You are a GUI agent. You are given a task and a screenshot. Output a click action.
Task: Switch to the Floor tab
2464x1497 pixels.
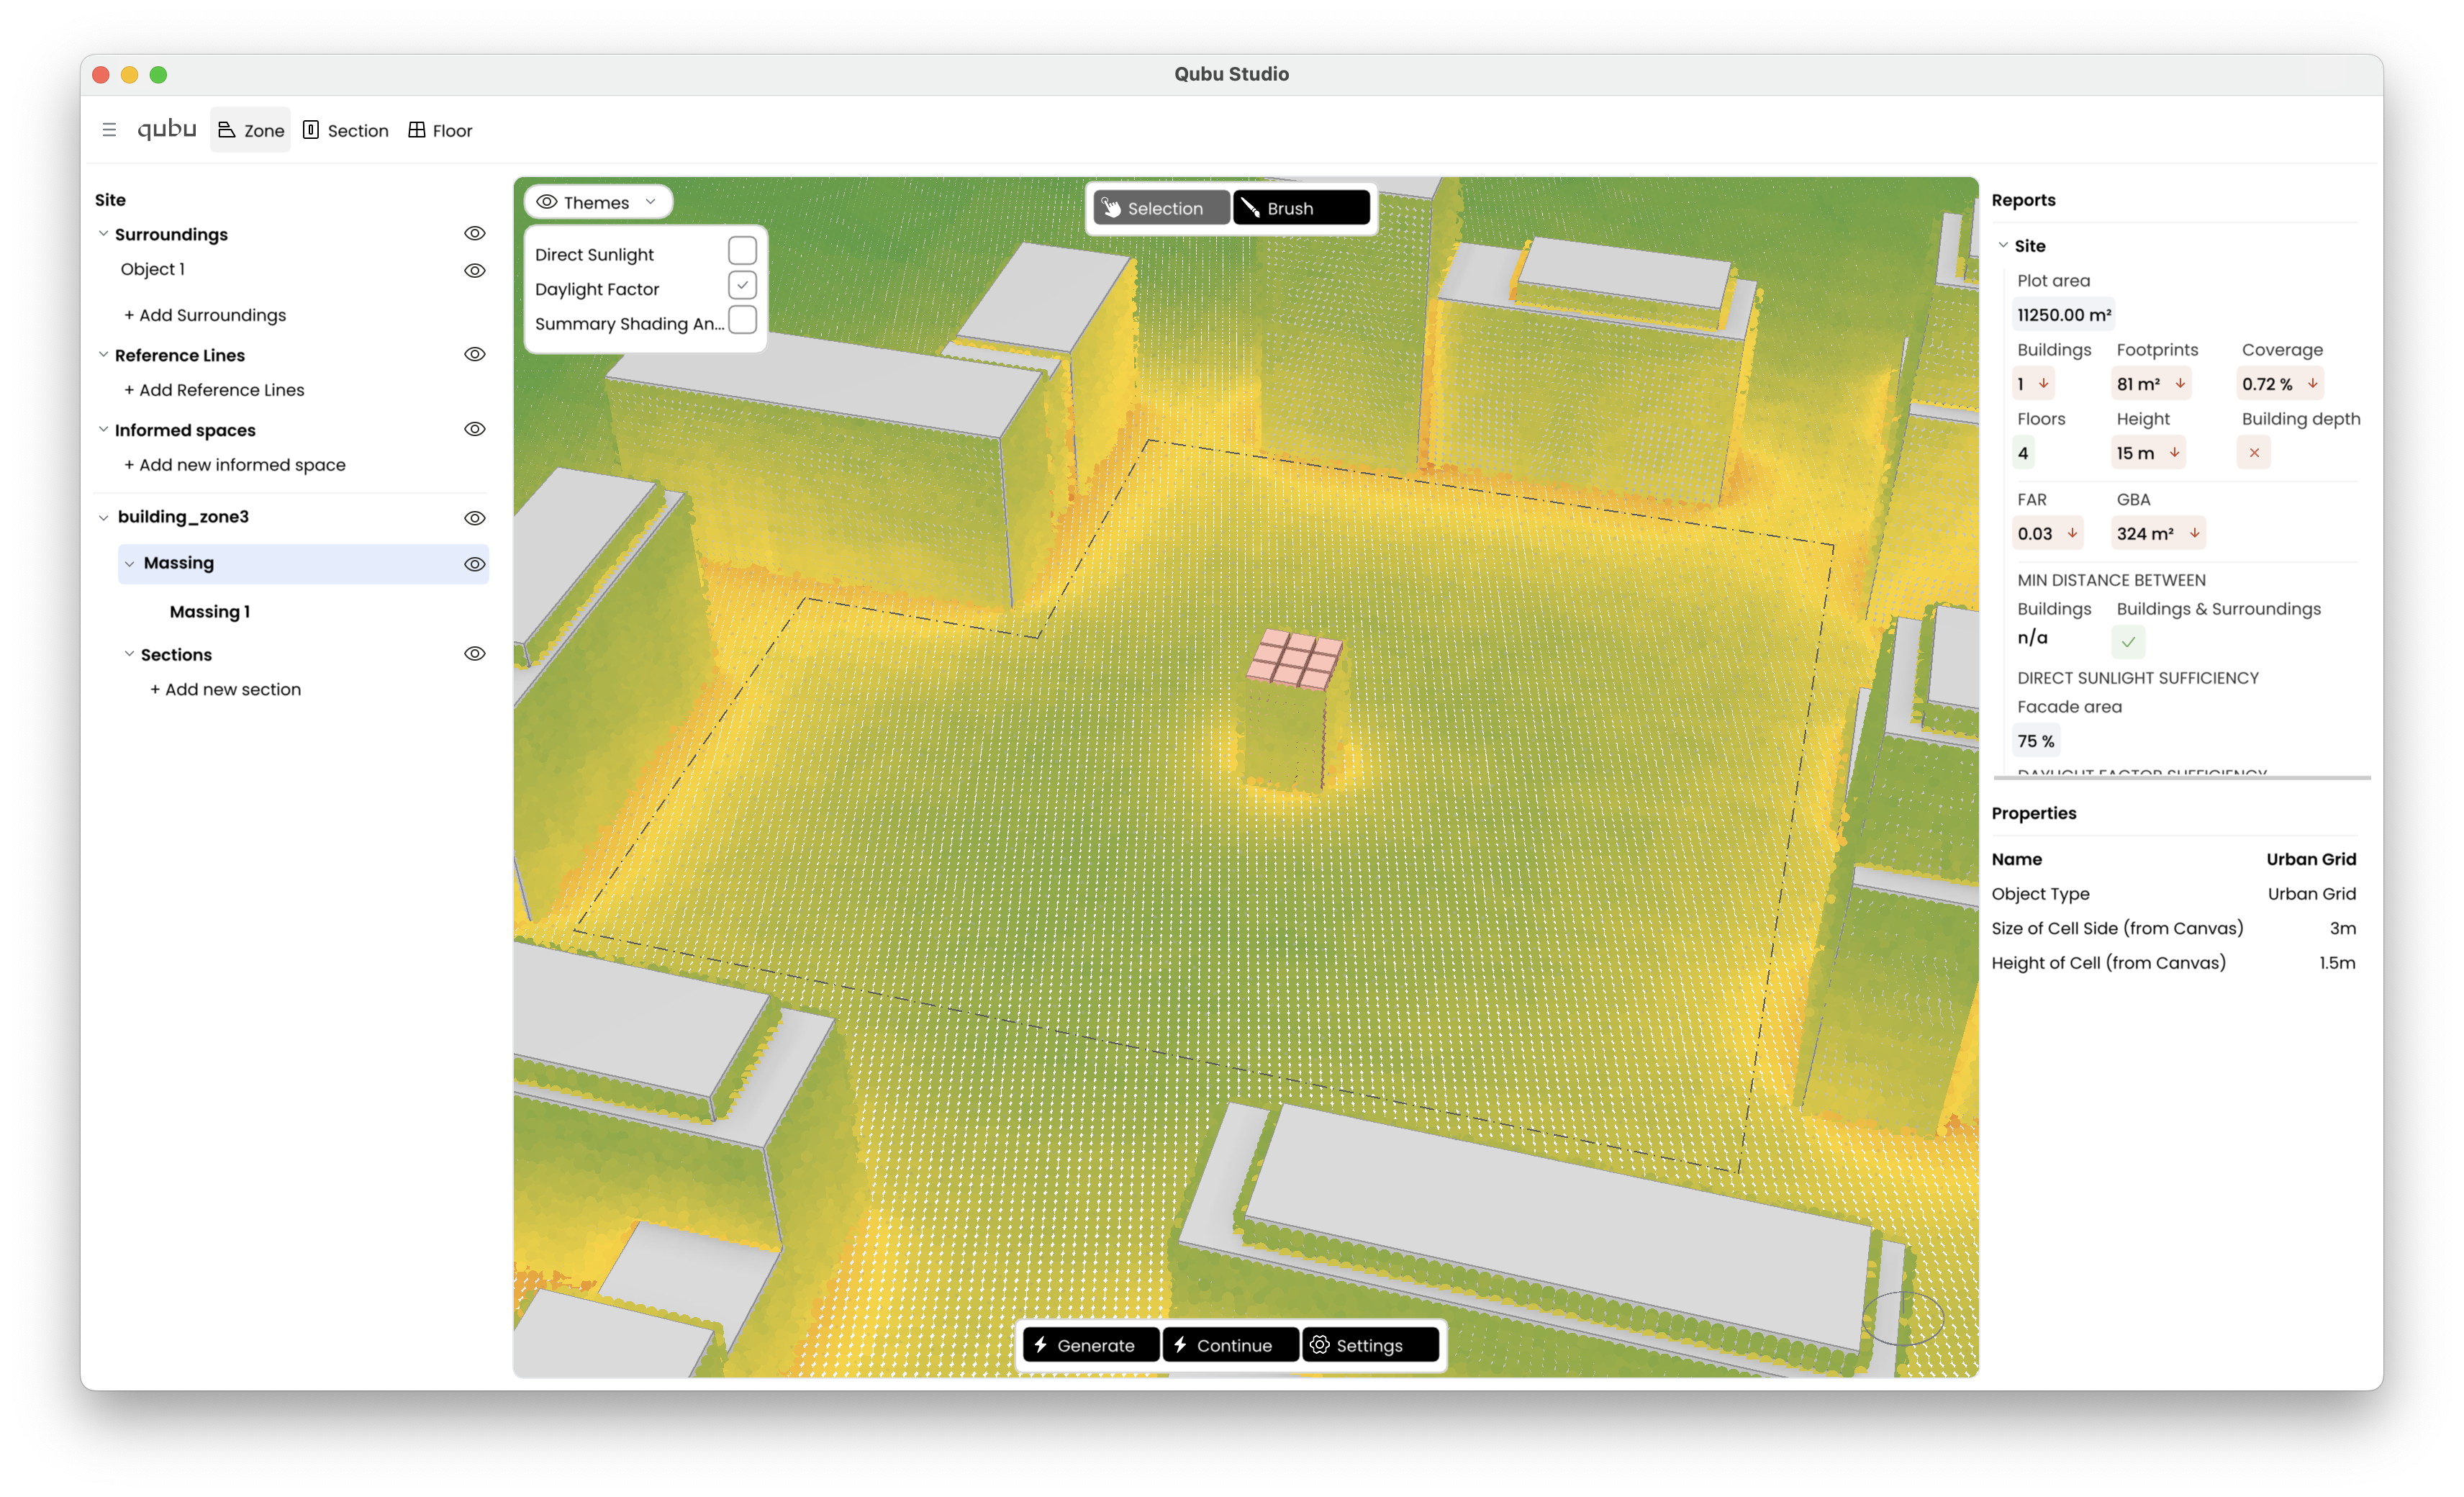click(x=440, y=130)
